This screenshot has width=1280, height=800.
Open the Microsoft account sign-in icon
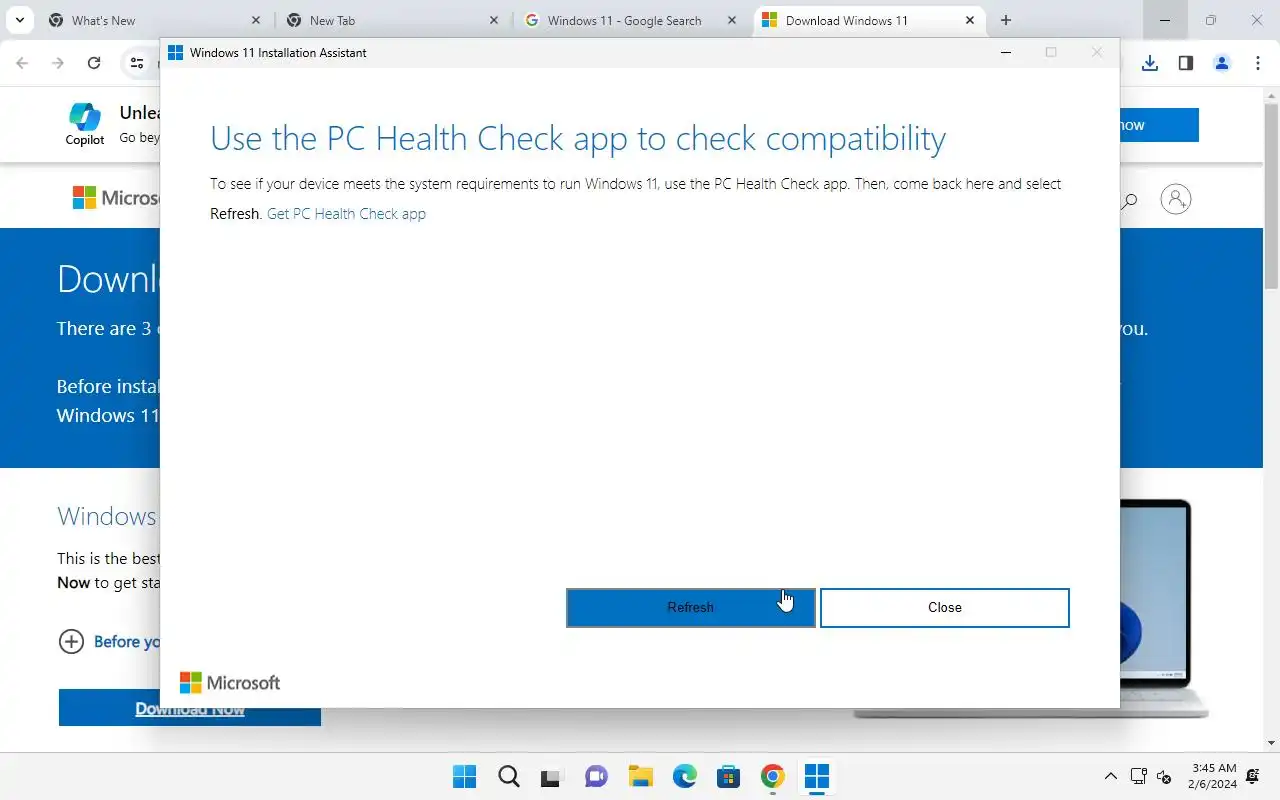pyautogui.click(x=1176, y=199)
